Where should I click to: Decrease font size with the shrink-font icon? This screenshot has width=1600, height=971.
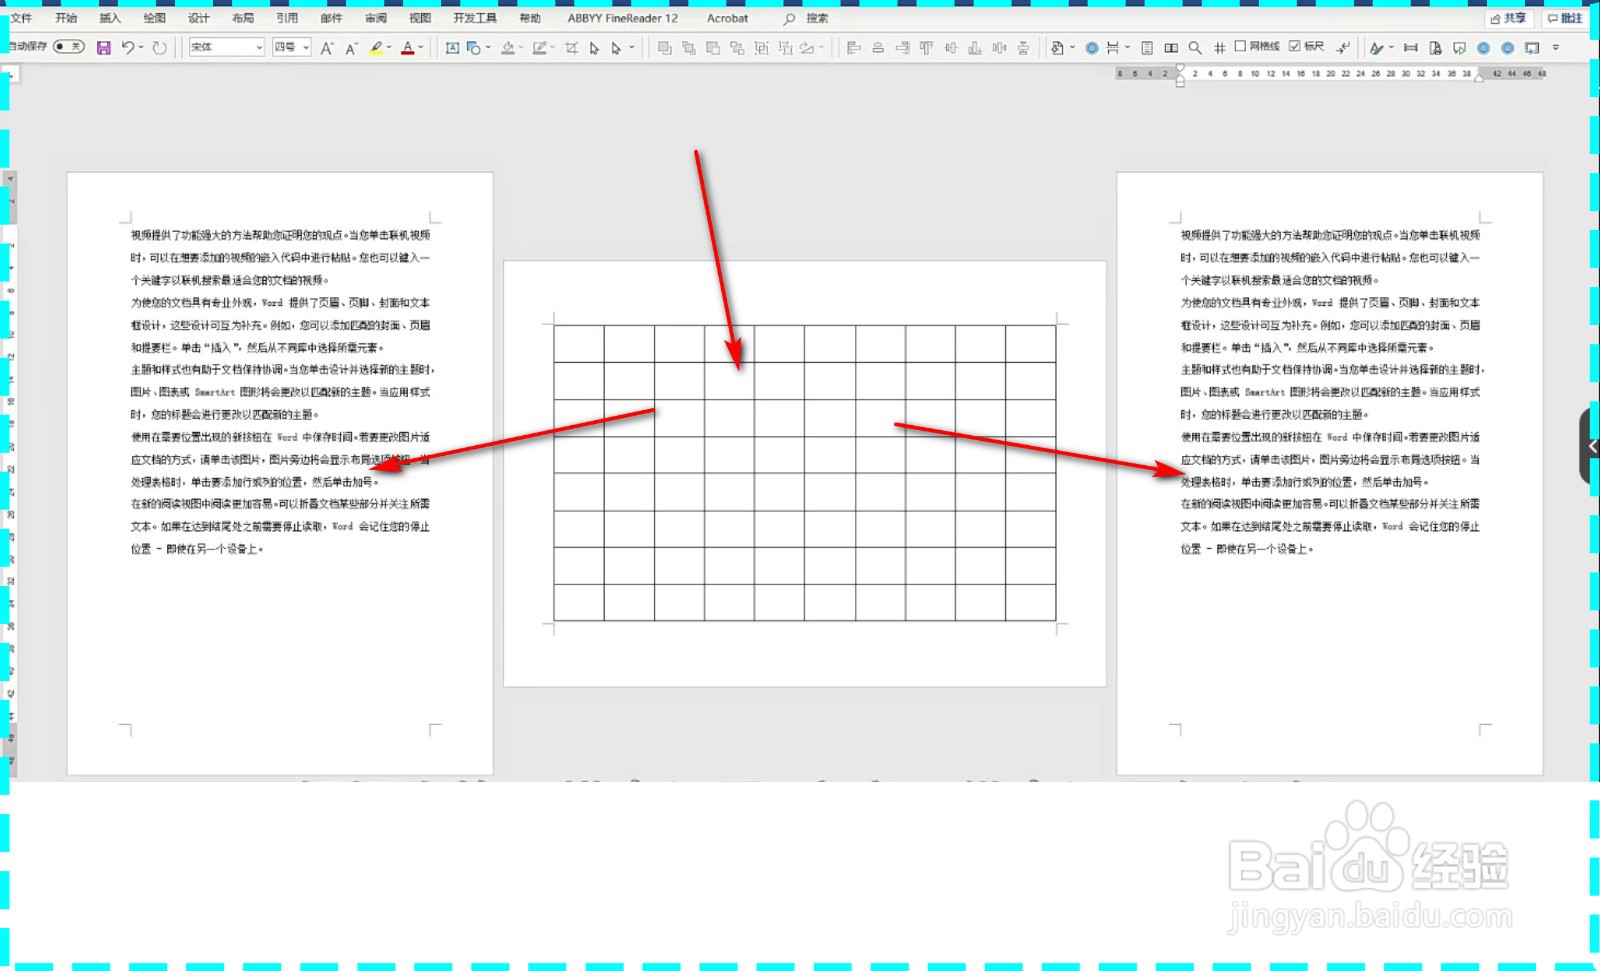click(351, 48)
